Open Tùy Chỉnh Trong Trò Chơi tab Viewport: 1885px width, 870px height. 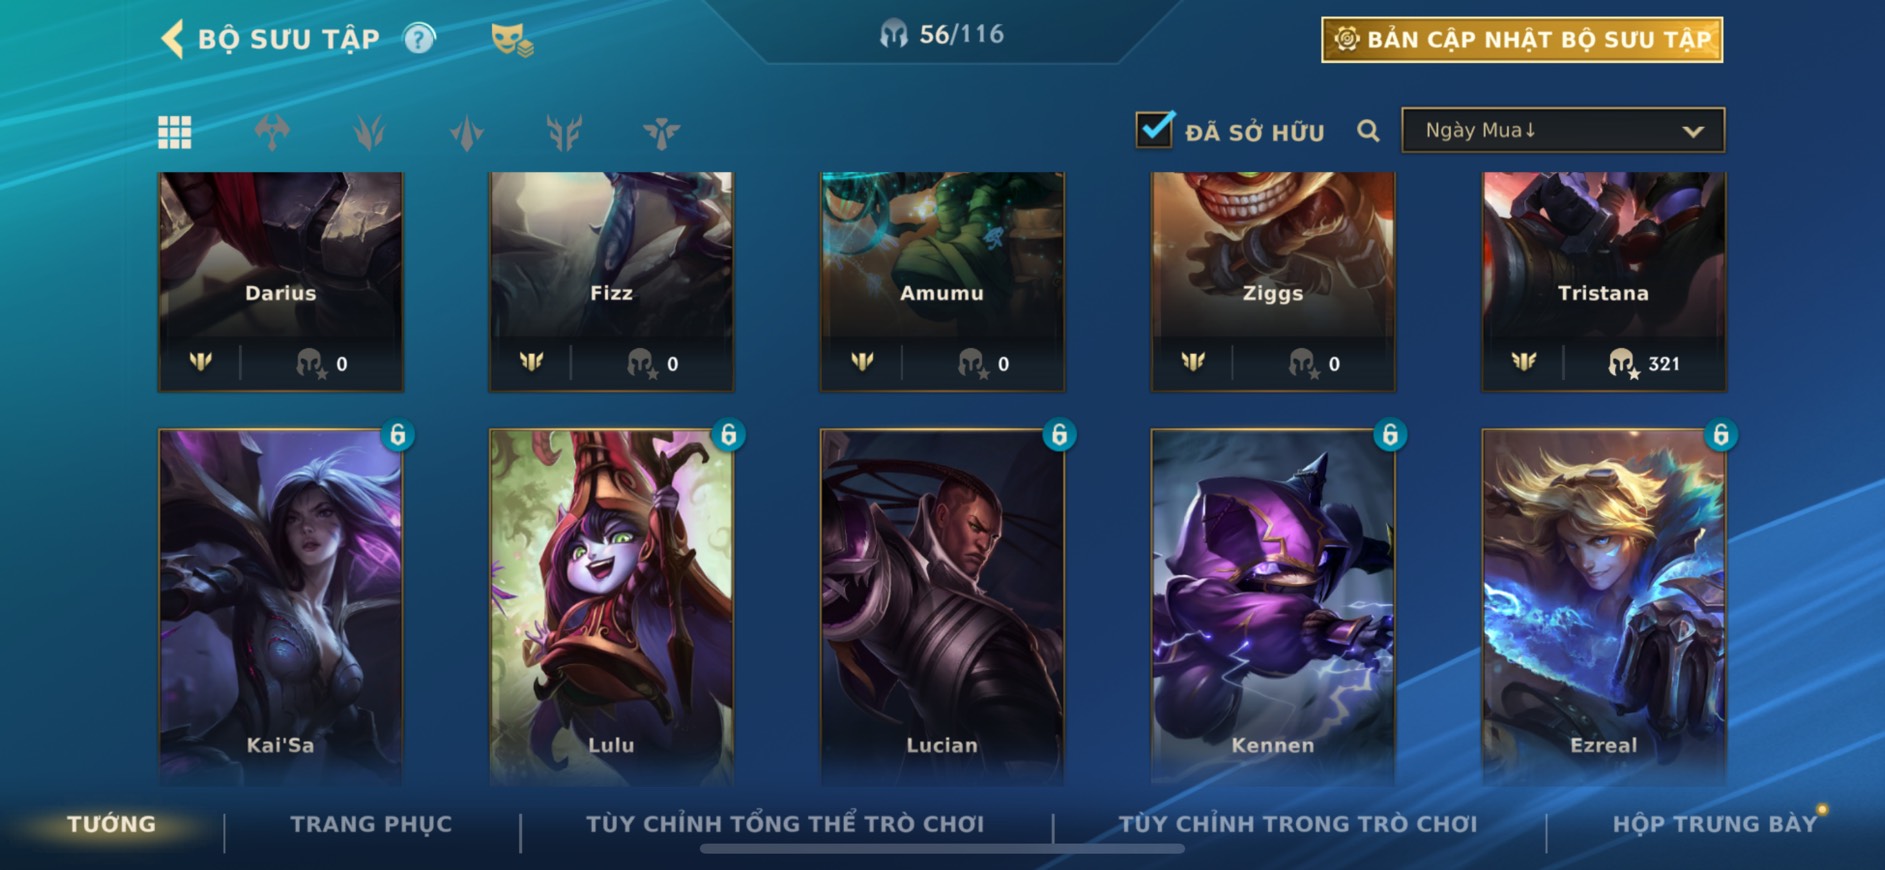coord(1297,824)
